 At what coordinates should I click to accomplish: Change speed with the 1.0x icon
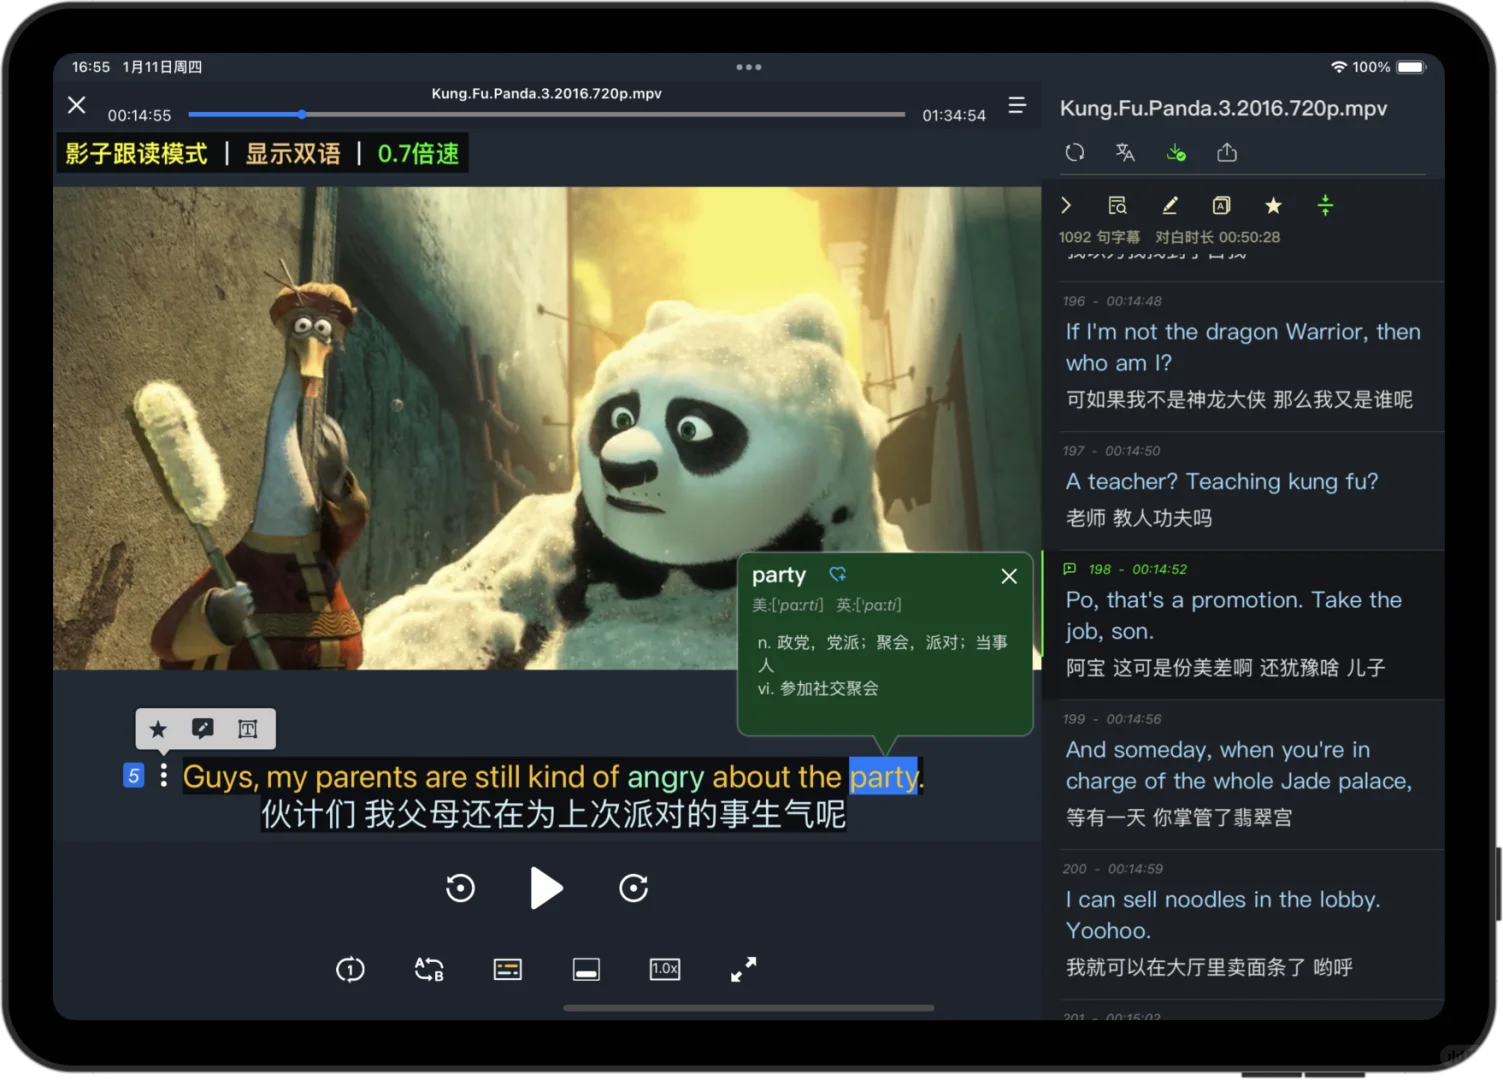pyautogui.click(x=665, y=969)
